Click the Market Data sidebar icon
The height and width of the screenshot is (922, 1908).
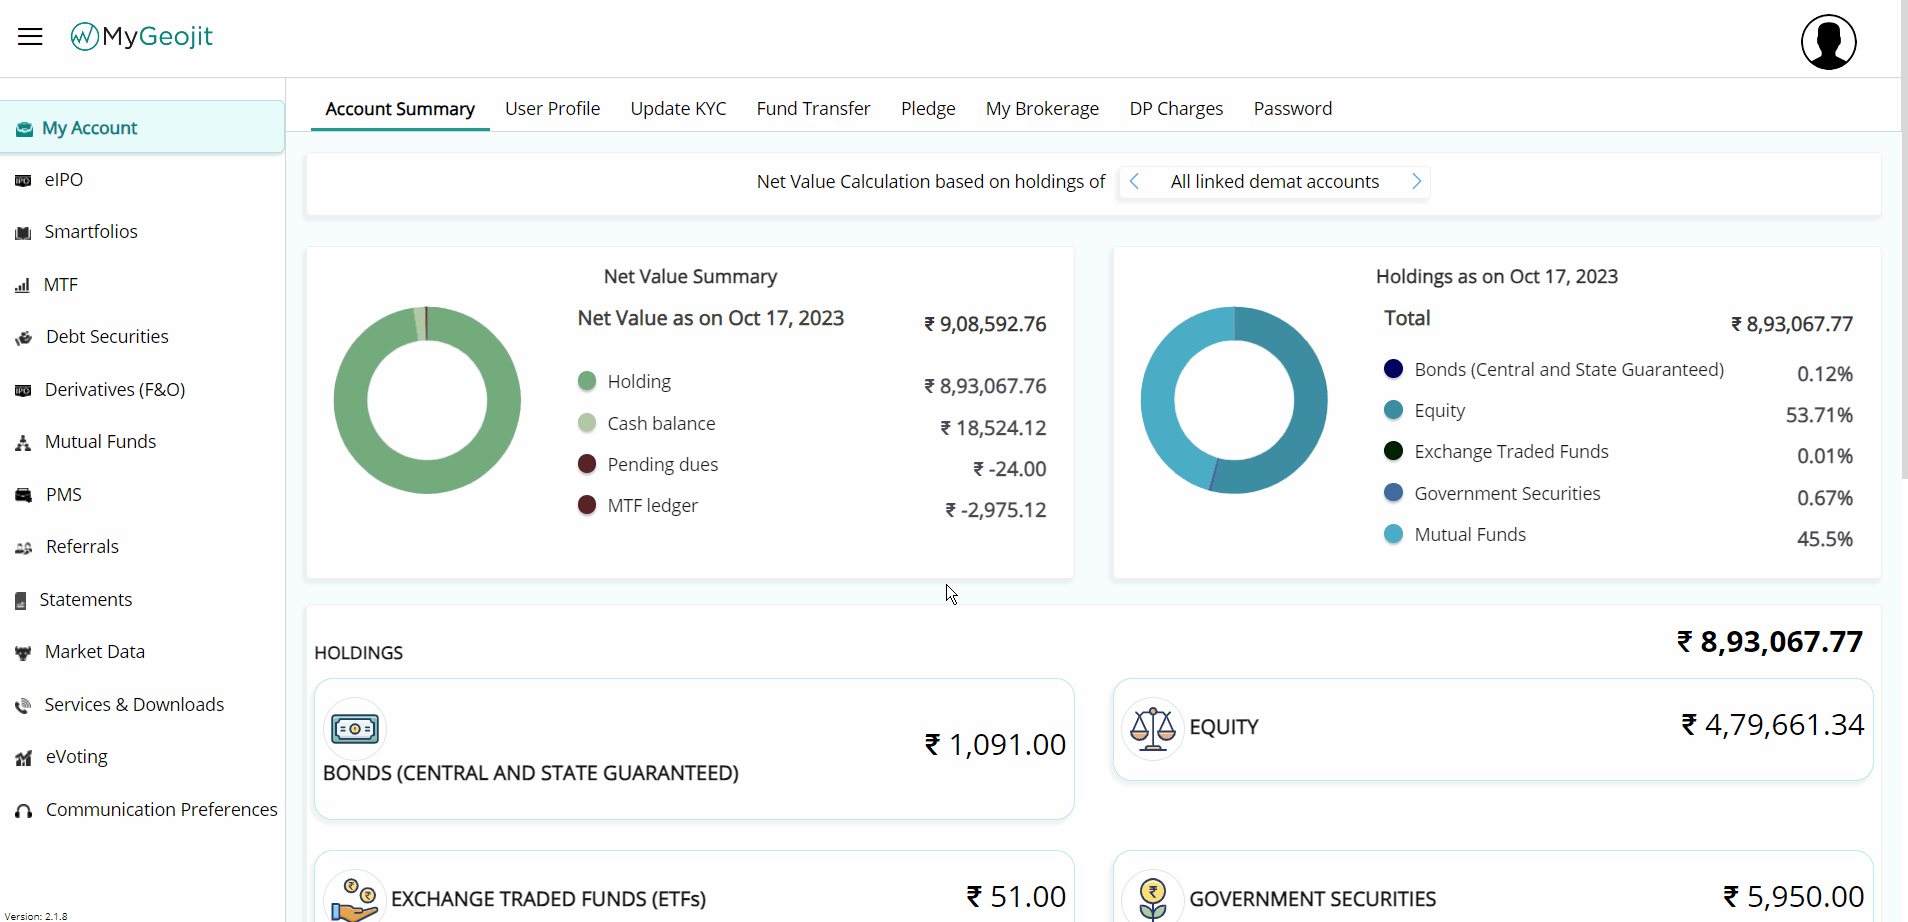click(23, 653)
